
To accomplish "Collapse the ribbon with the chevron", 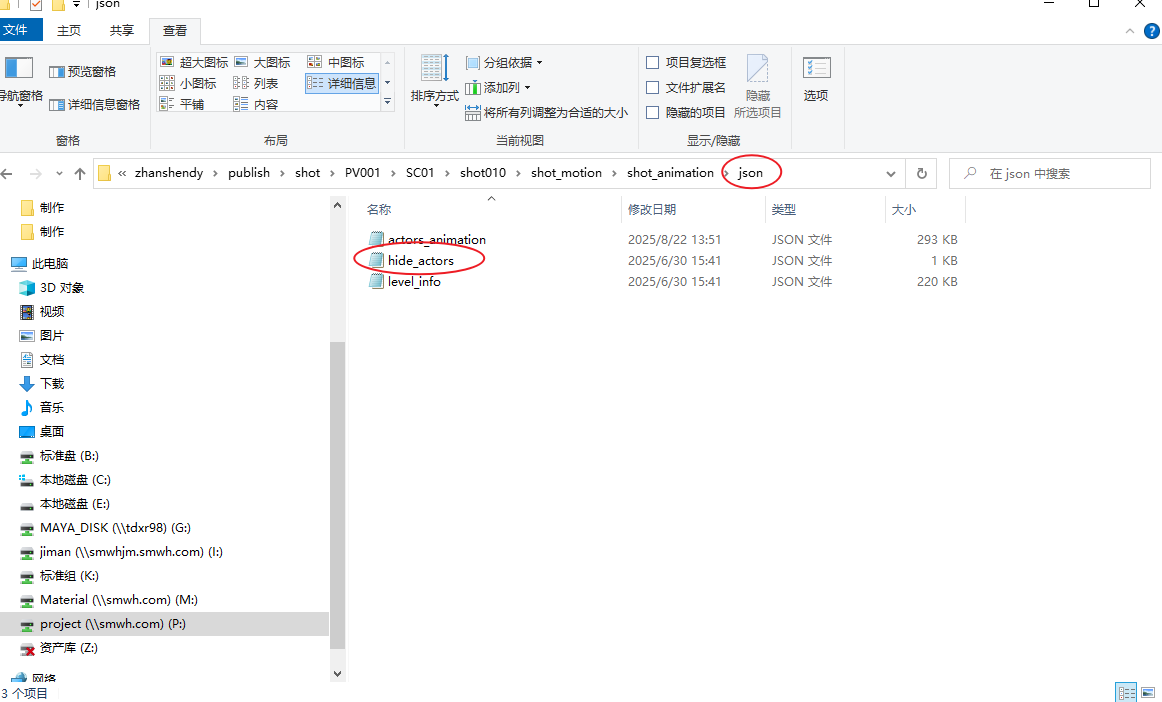I will 1129,31.
